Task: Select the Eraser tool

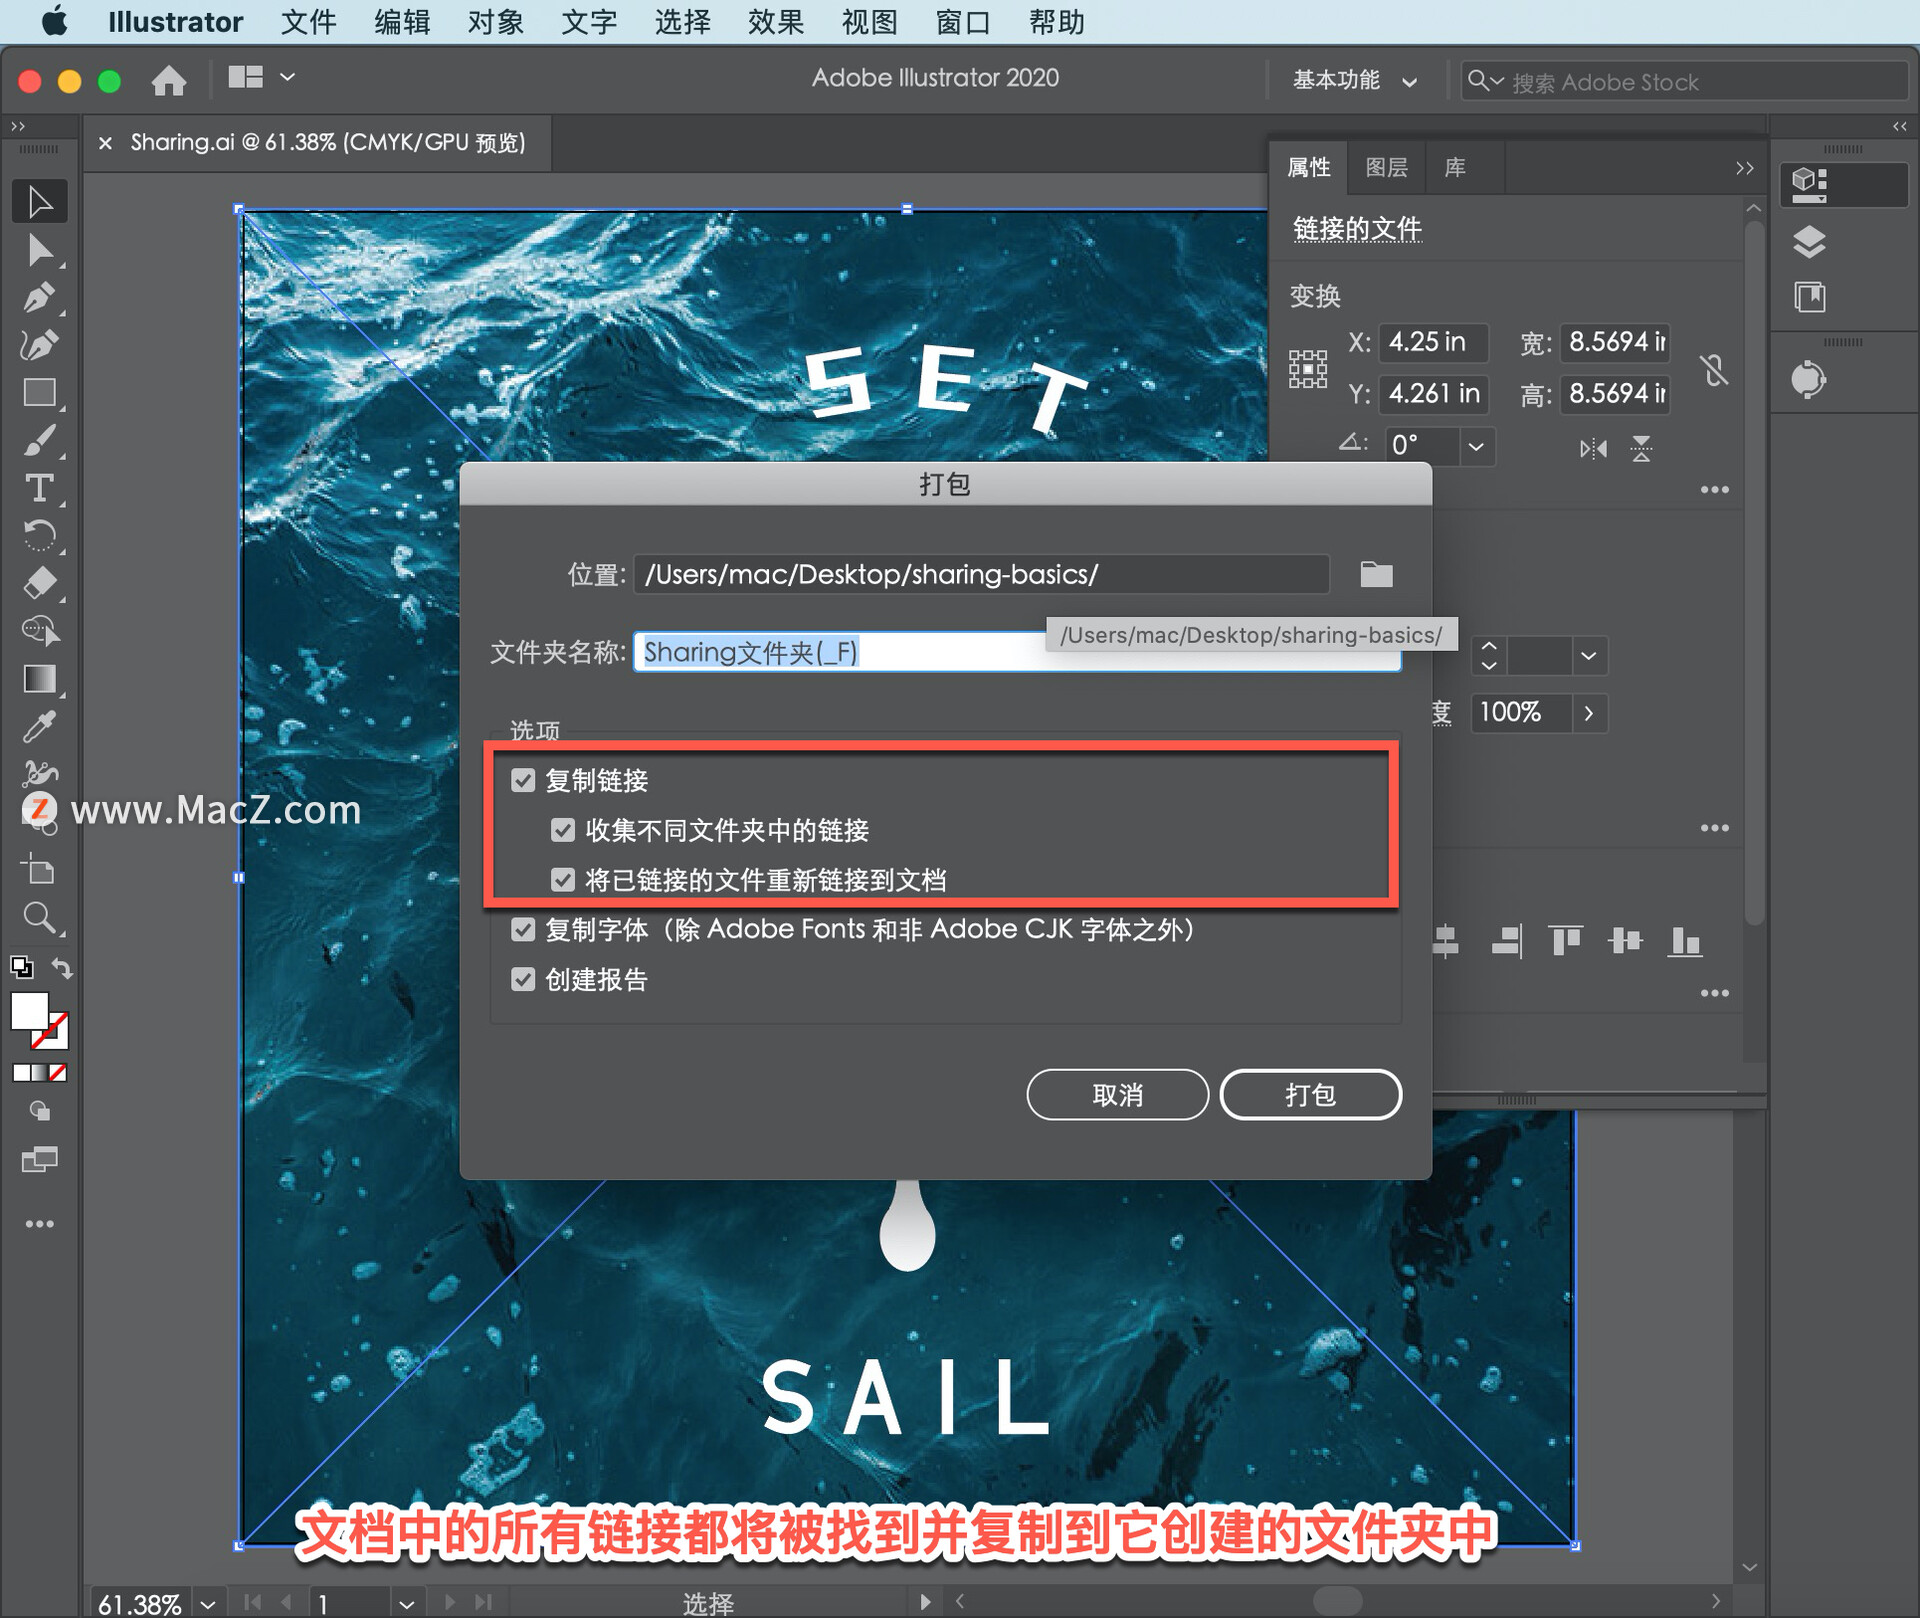Action: [40, 583]
